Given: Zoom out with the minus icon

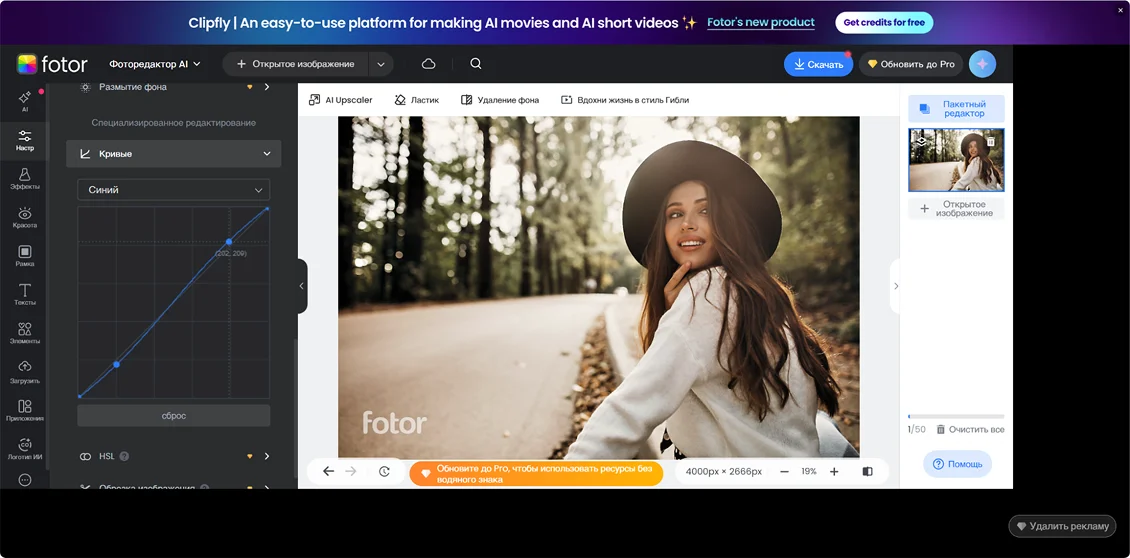Looking at the screenshot, I should pyautogui.click(x=784, y=471).
